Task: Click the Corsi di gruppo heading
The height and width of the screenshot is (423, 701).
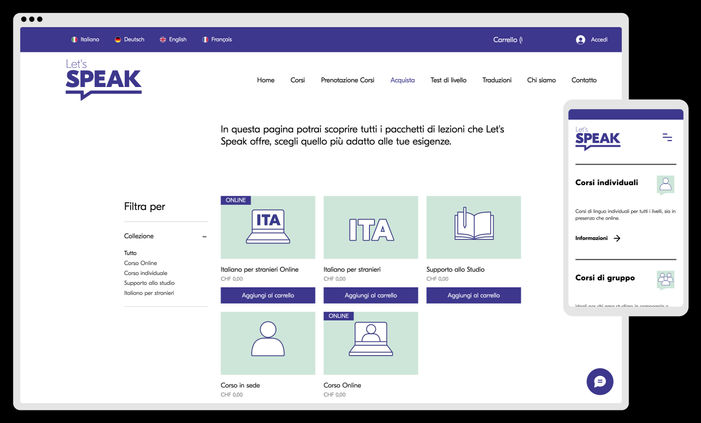Action: coord(604,278)
